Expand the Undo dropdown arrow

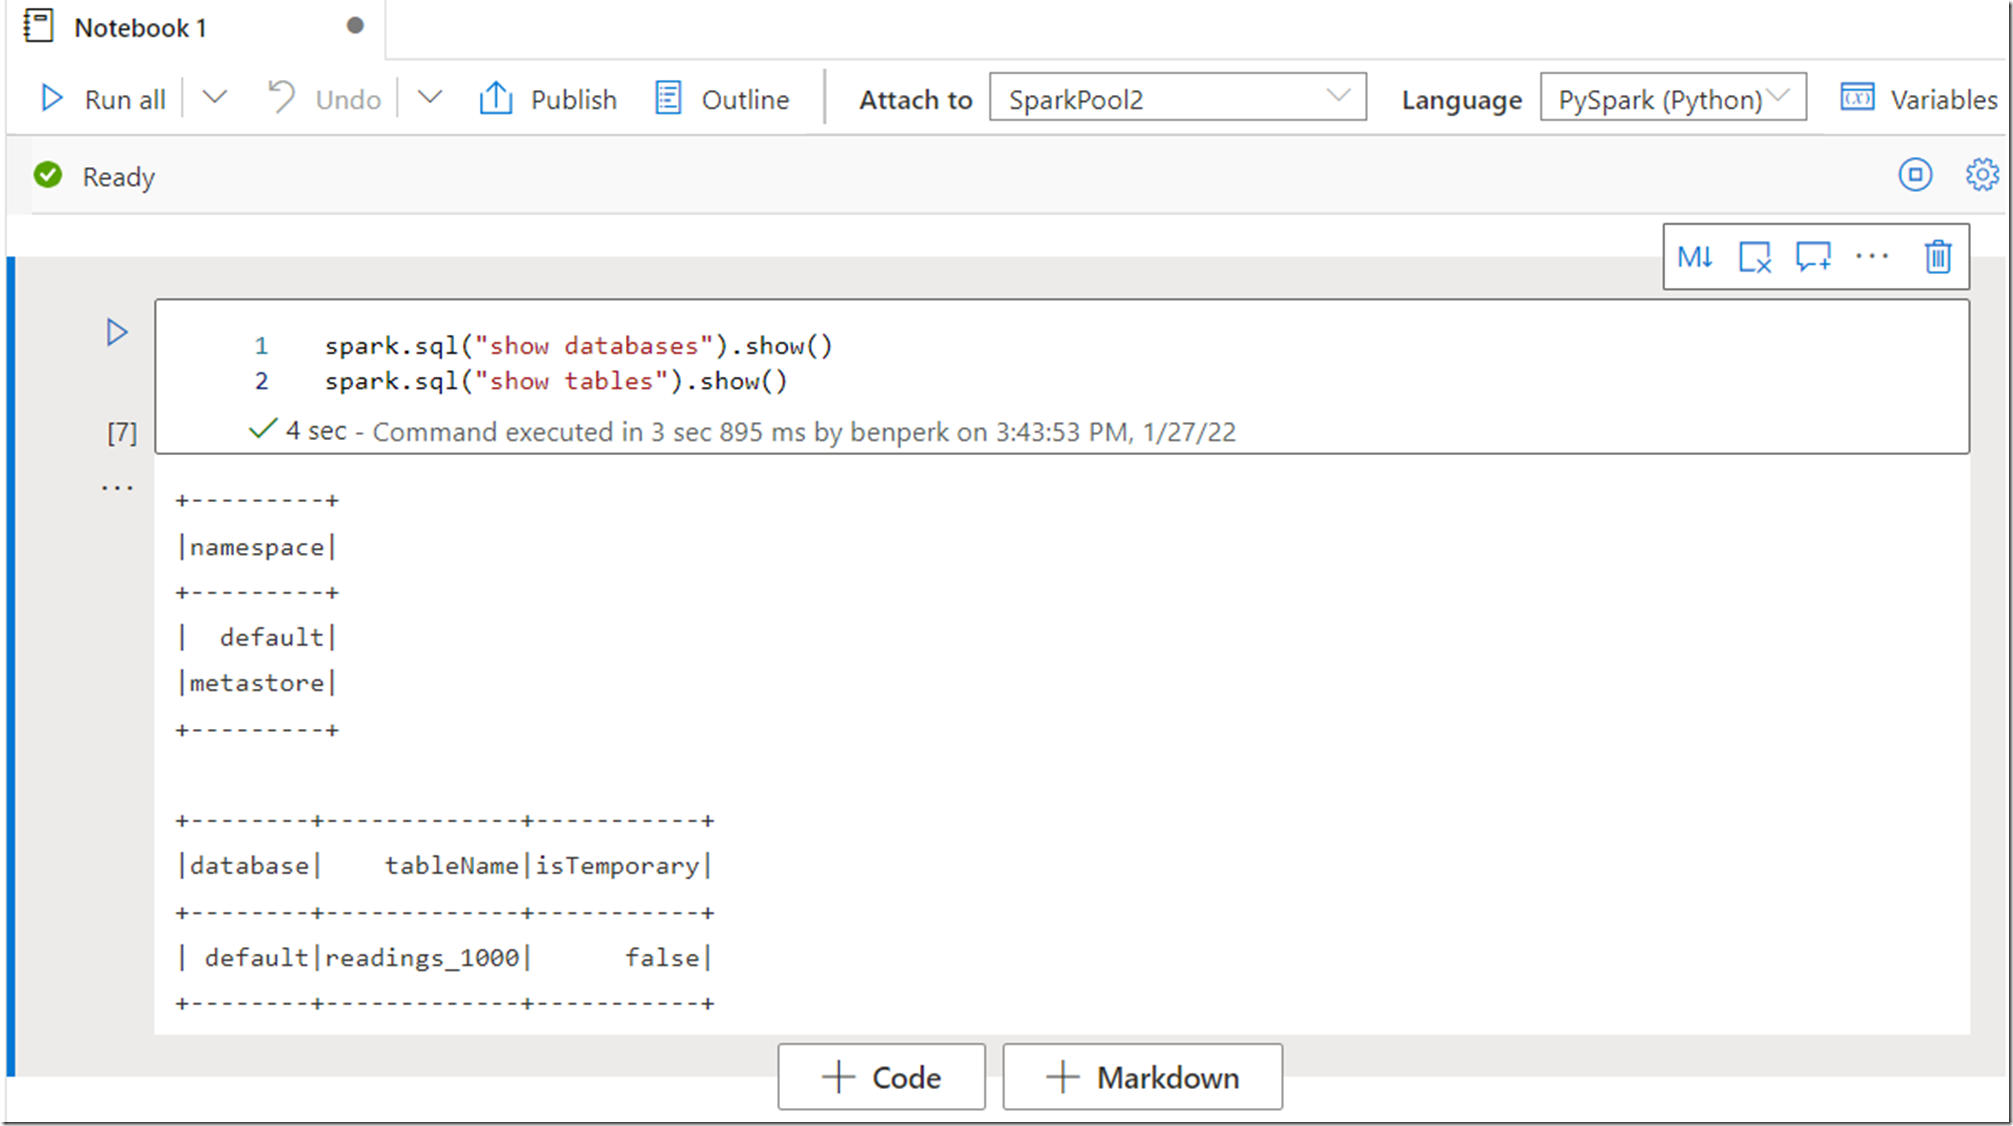[x=430, y=98]
